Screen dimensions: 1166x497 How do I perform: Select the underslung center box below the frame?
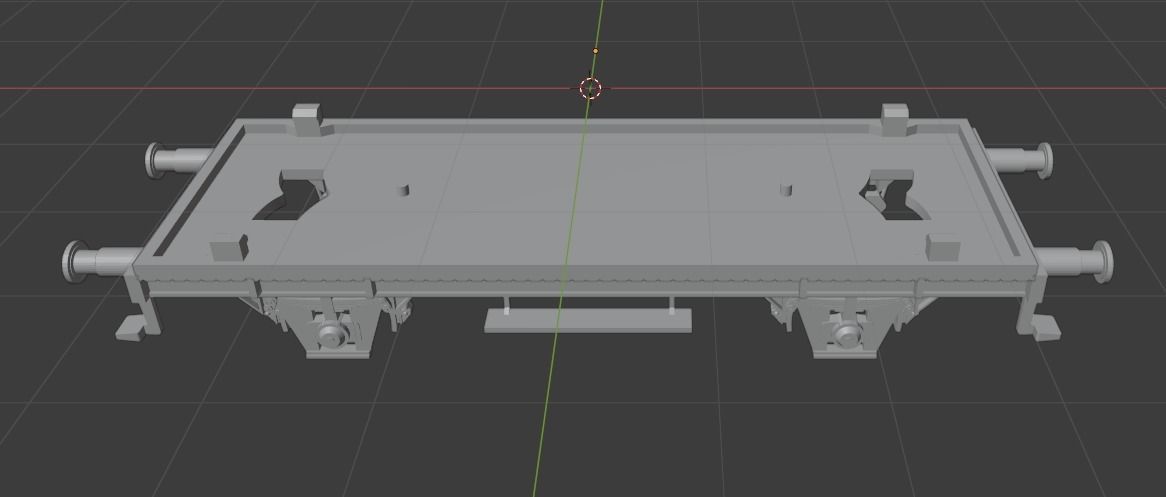587,321
